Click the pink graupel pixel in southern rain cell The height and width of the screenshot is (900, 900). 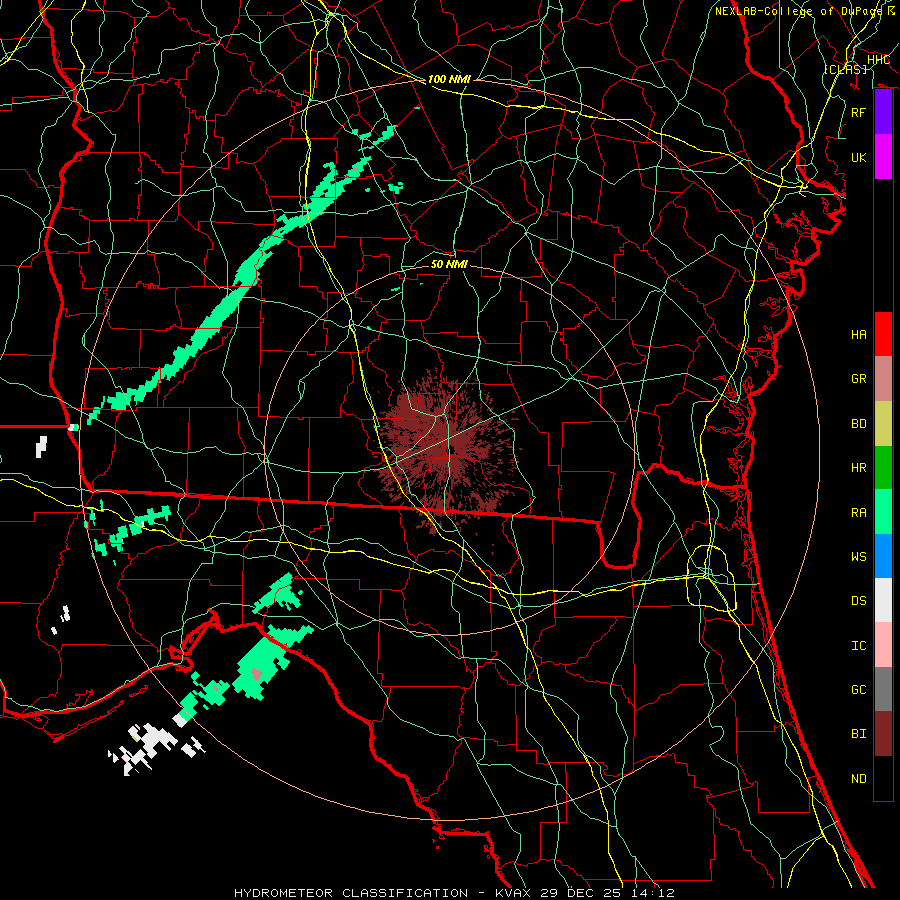point(257,674)
